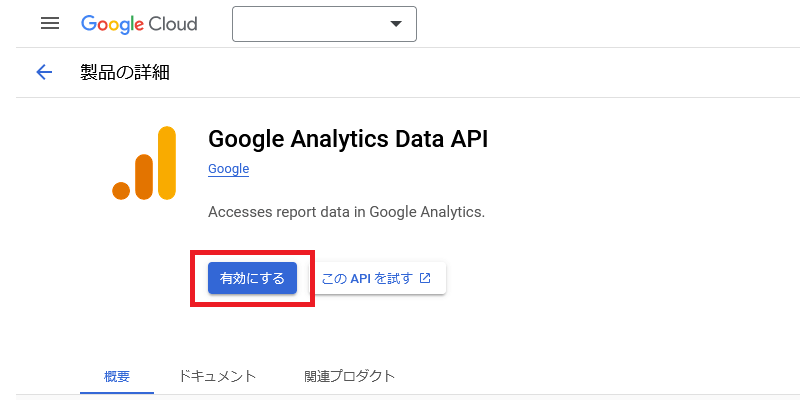Click the Google Analytics bar chart logo
Image resolution: width=800 pixels, height=400 pixels.
[x=145, y=163]
